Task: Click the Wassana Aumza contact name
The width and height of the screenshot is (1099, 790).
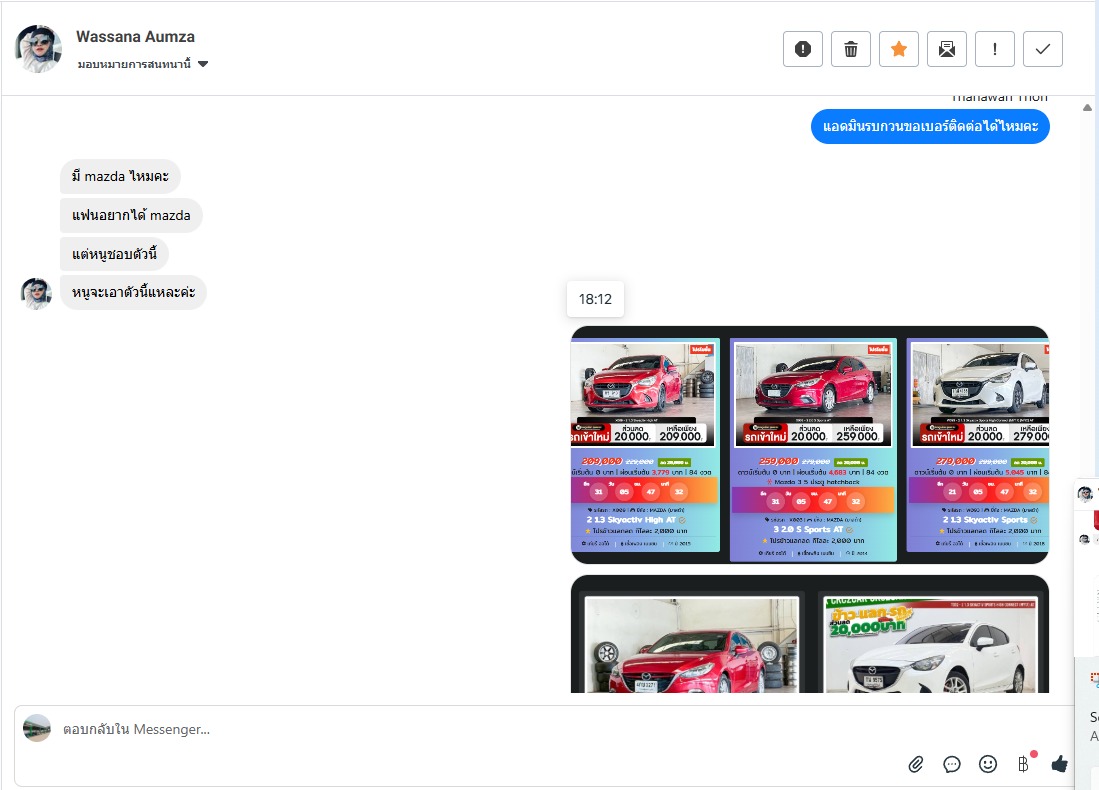Action: (135, 36)
